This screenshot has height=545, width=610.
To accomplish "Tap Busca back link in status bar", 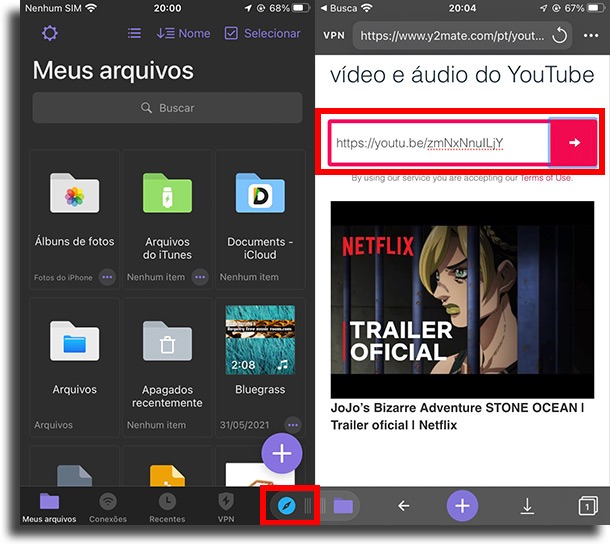I will [338, 8].
